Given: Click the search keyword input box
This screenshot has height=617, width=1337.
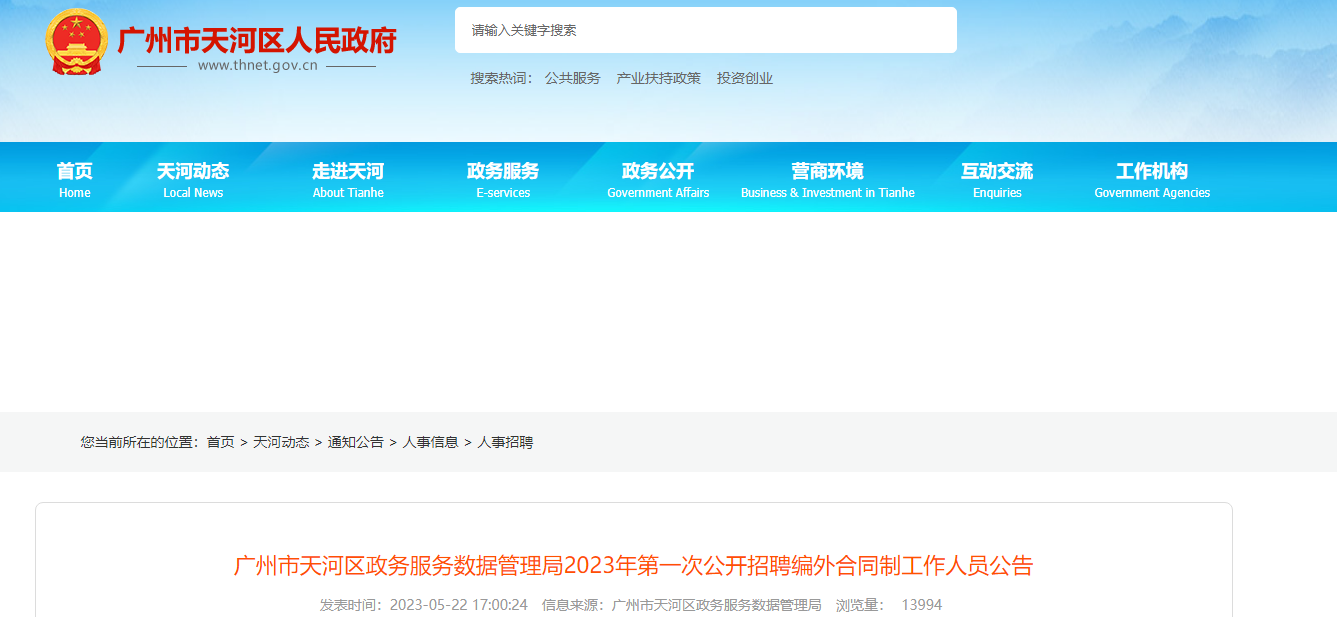Looking at the screenshot, I should point(705,30).
